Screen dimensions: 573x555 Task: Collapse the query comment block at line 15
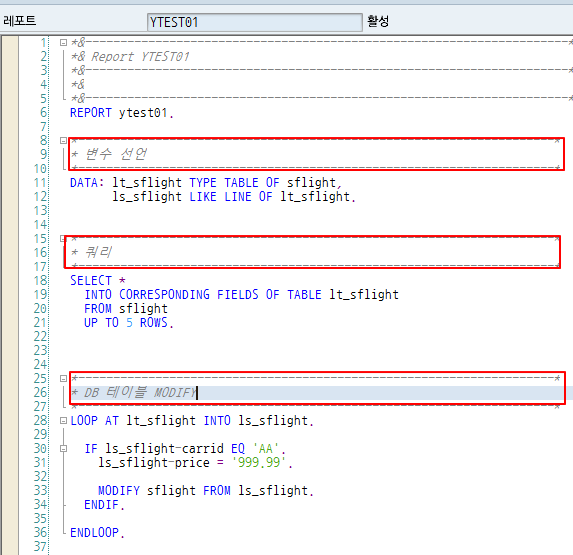pyautogui.click(x=62, y=239)
